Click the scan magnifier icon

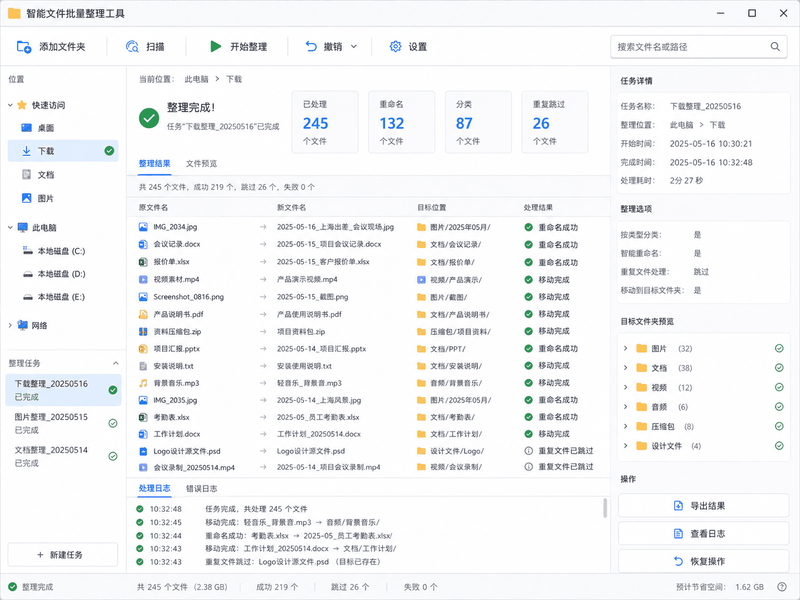click(132, 47)
